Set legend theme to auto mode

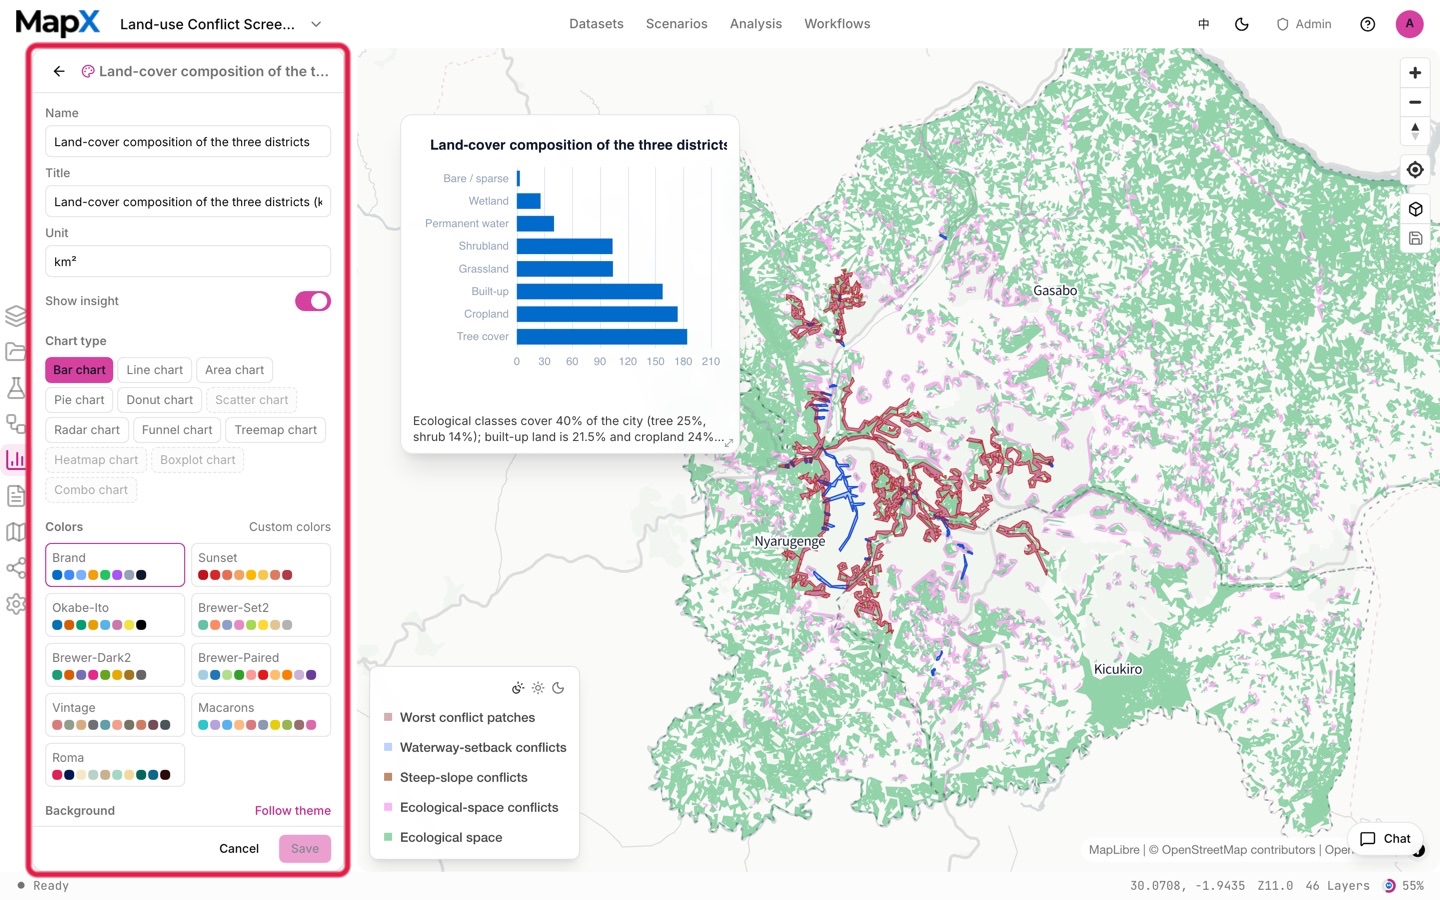(518, 688)
